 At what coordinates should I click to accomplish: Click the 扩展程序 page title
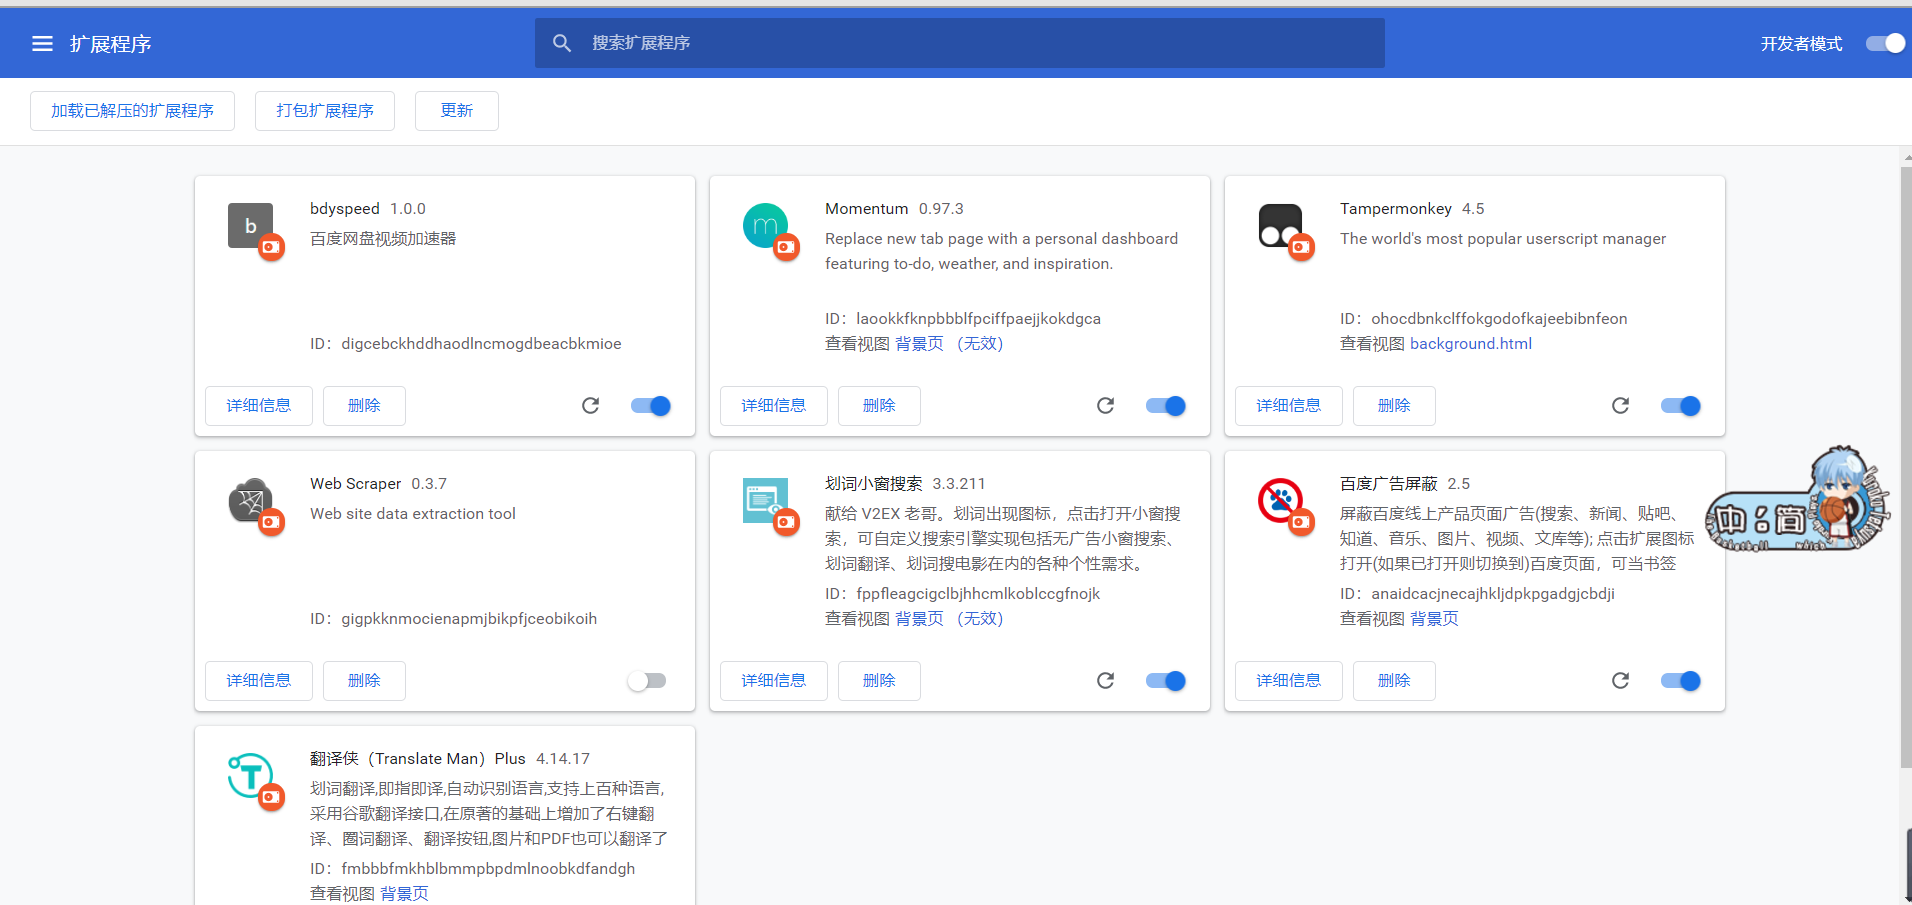coord(110,44)
